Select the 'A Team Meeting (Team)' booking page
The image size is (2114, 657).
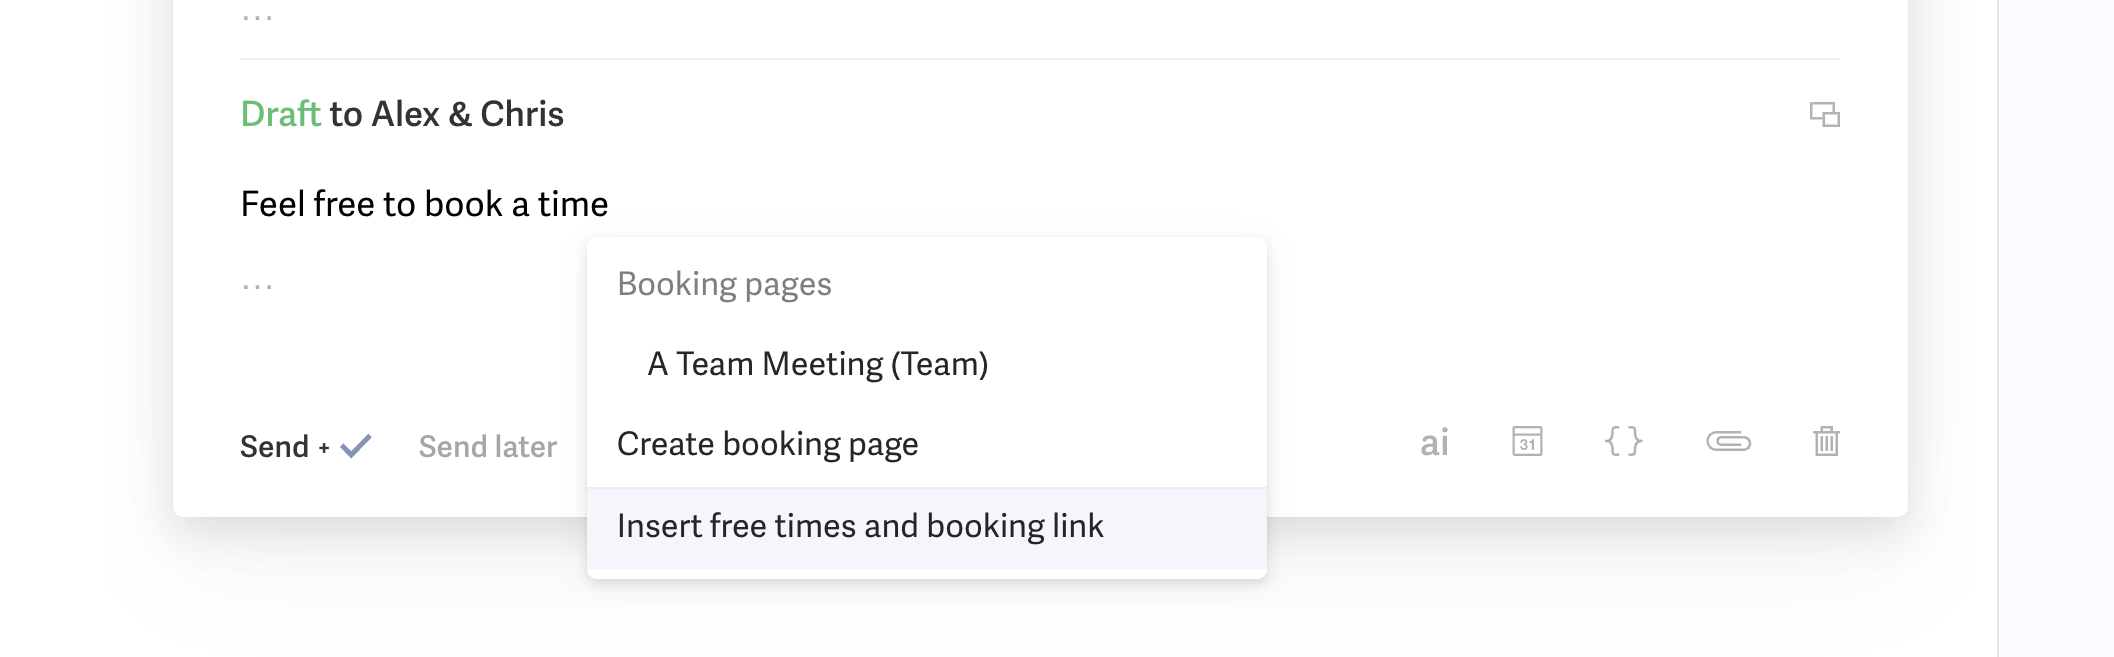(x=816, y=364)
